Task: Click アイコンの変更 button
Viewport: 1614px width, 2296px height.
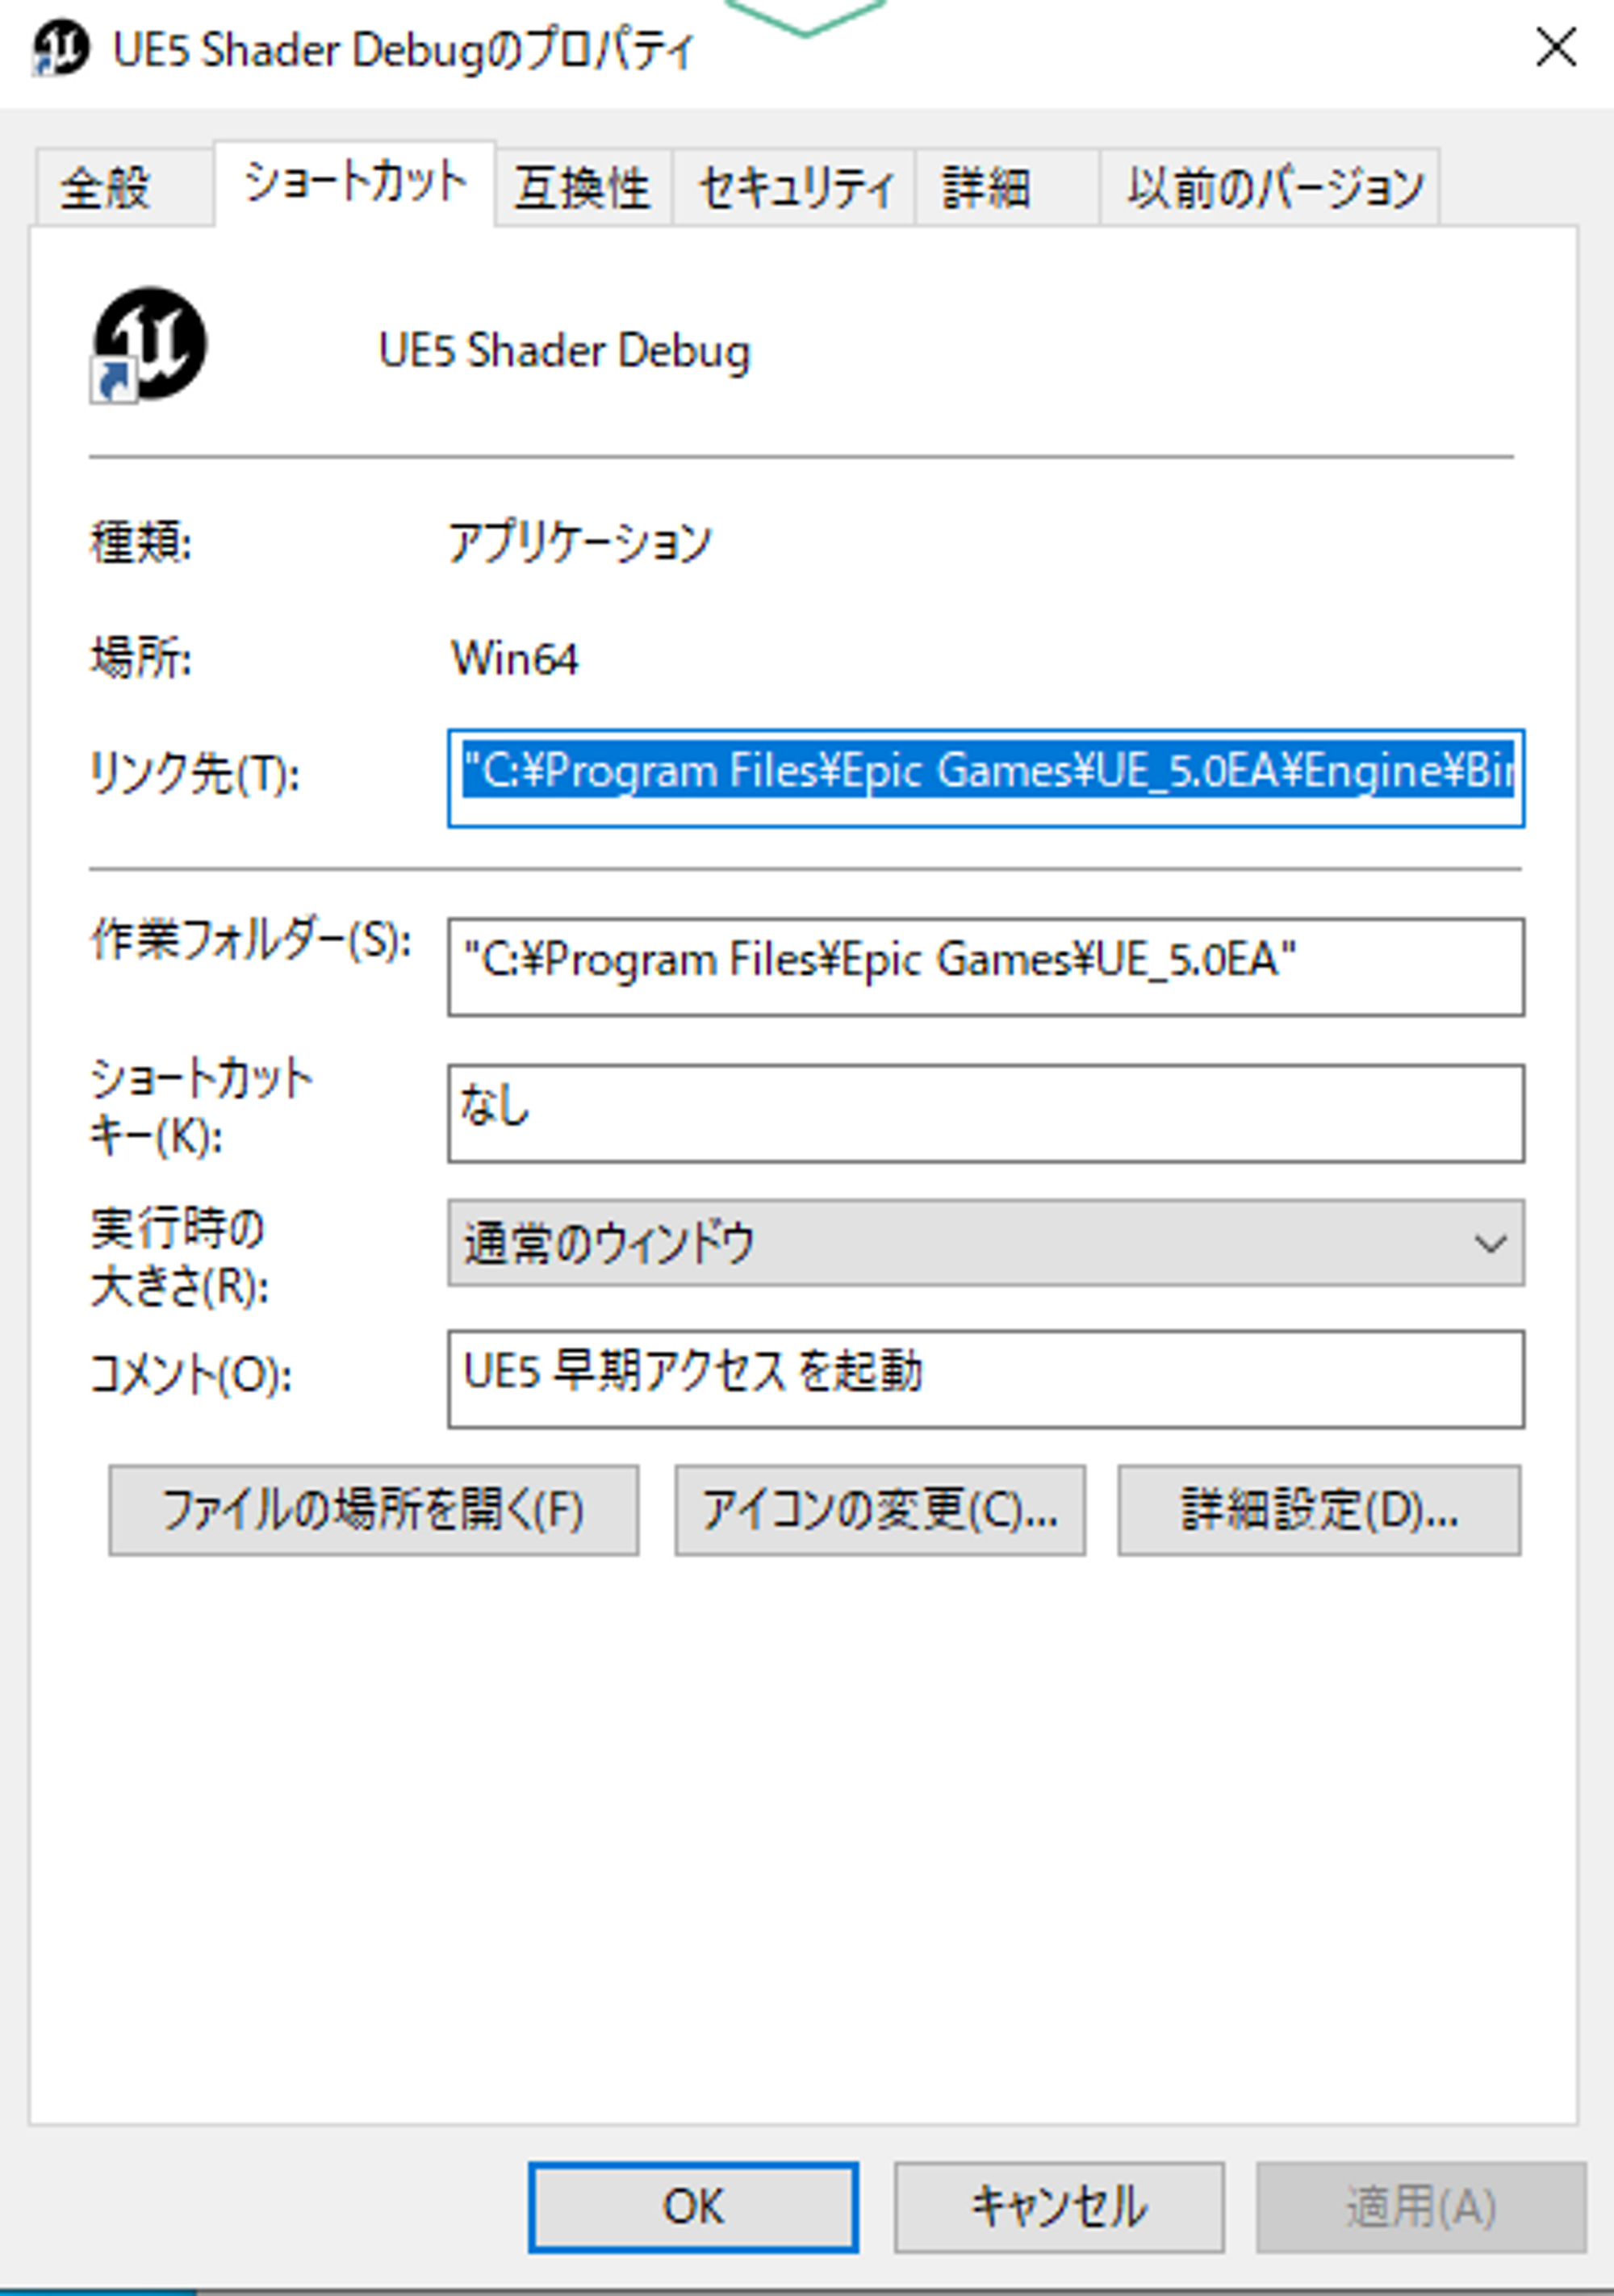Action: [879, 1509]
